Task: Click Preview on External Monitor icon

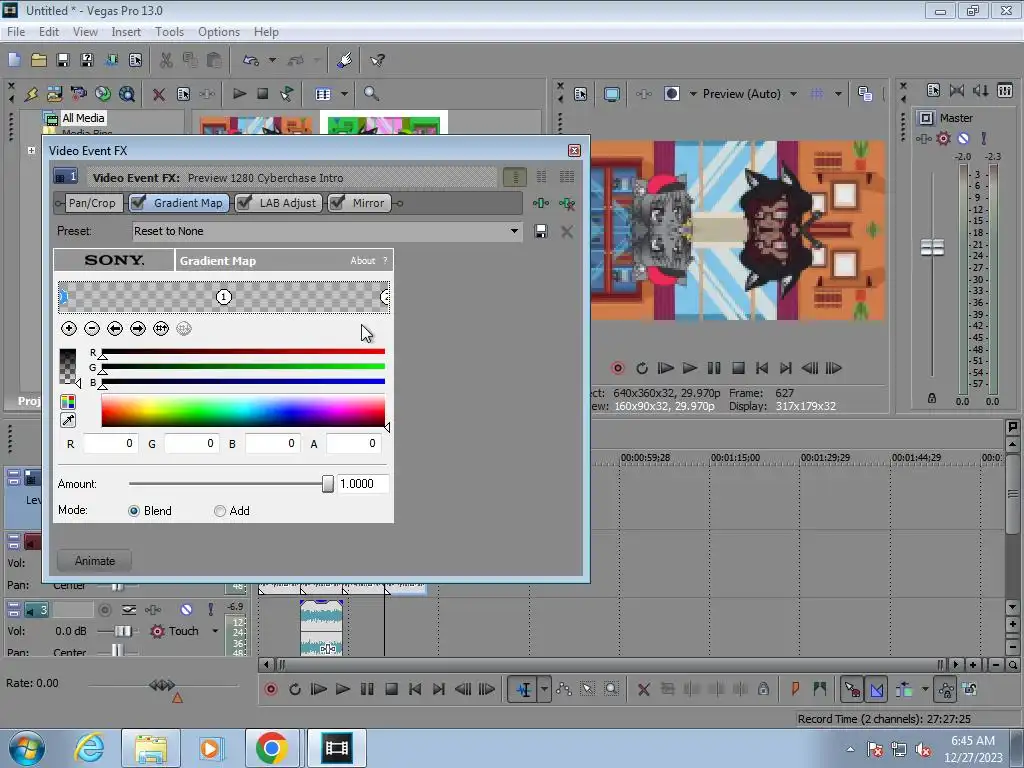Action: [x=612, y=94]
